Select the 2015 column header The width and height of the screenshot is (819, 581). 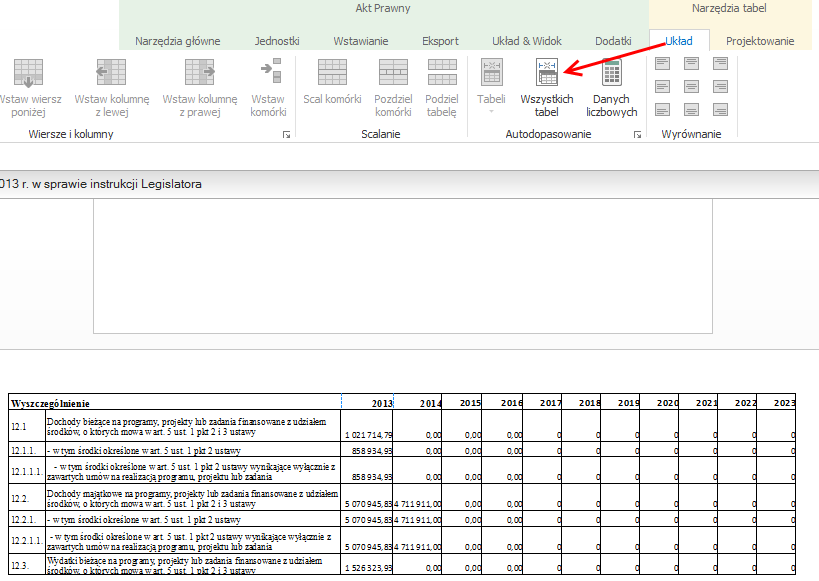click(462, 402)
